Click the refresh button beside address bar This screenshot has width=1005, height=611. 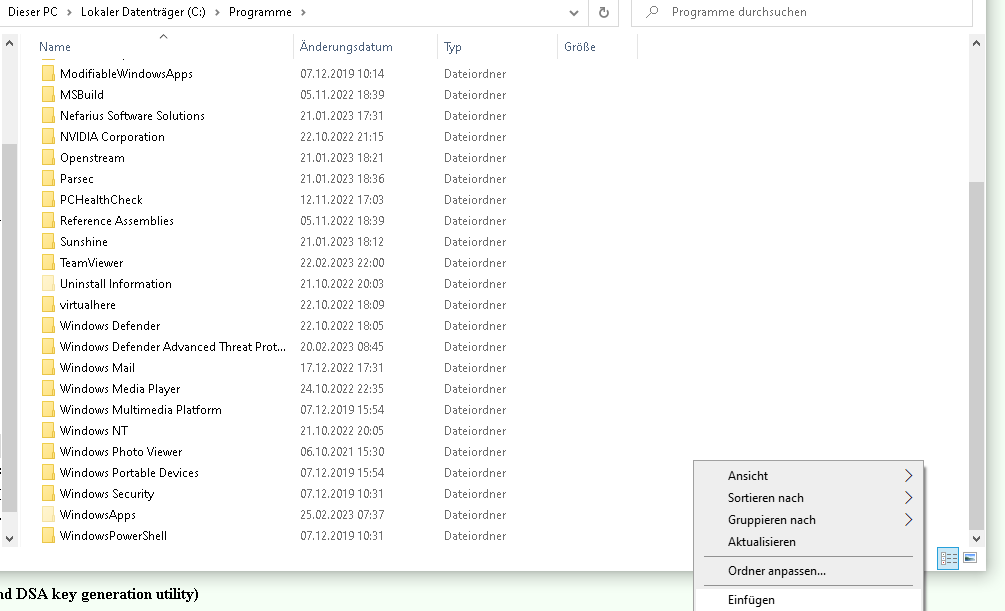(603, 12)
